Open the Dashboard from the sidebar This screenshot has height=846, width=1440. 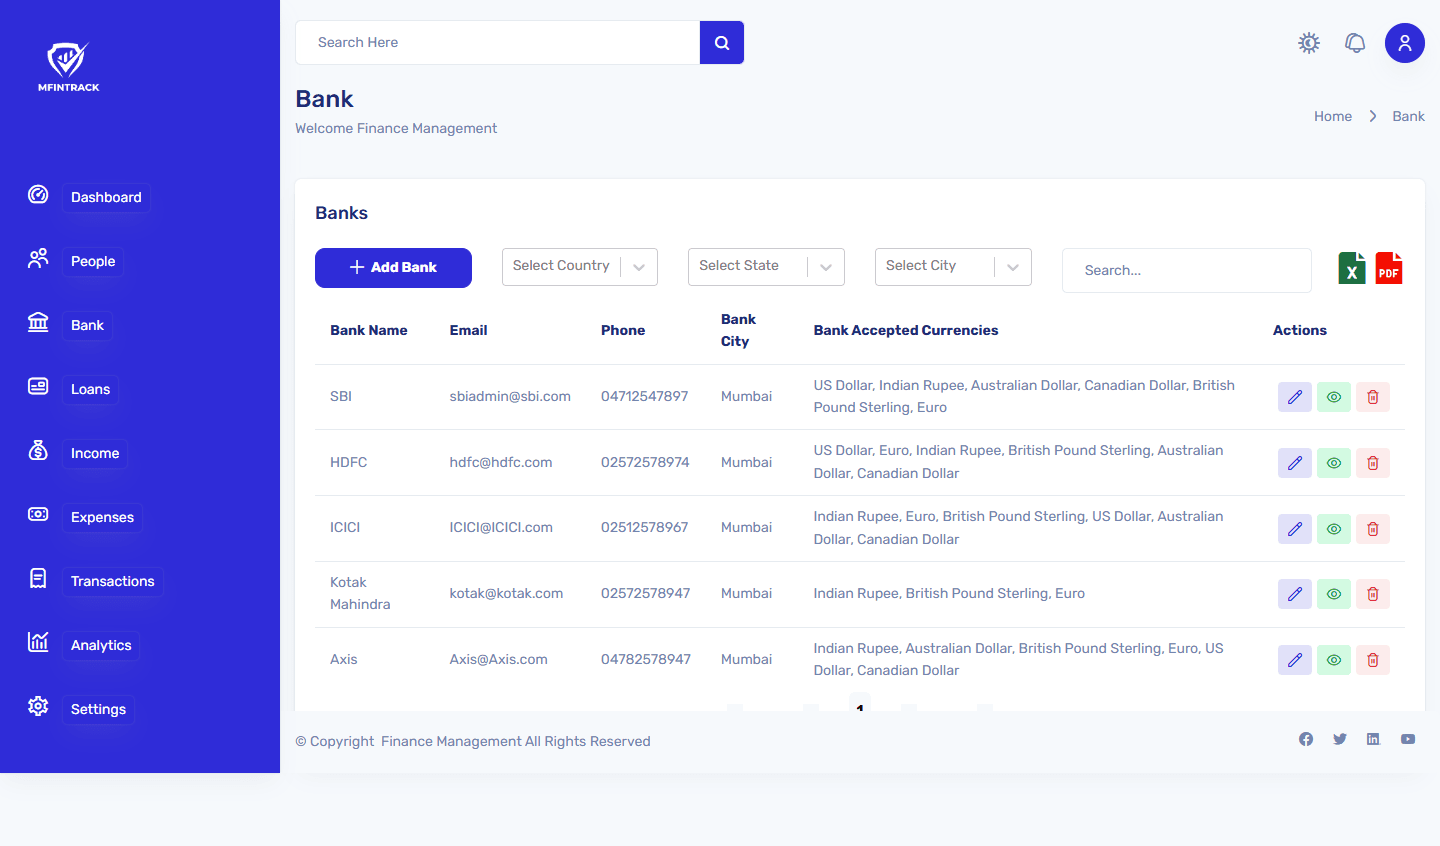point(106,197)
